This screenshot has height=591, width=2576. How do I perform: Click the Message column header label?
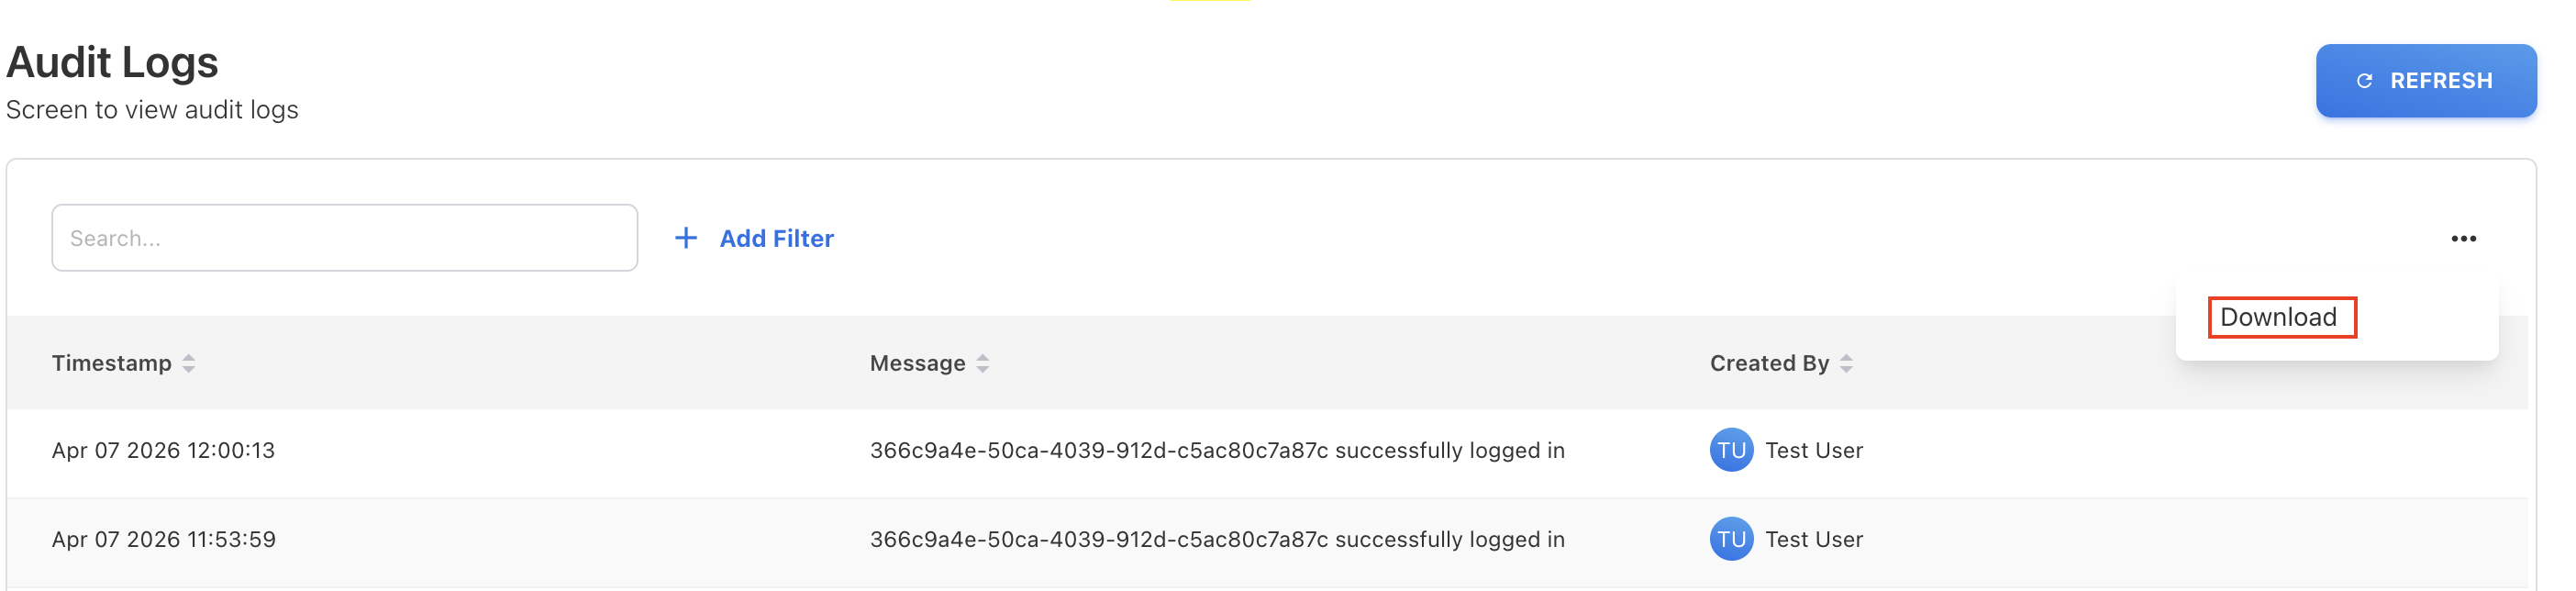pos(917,364)
